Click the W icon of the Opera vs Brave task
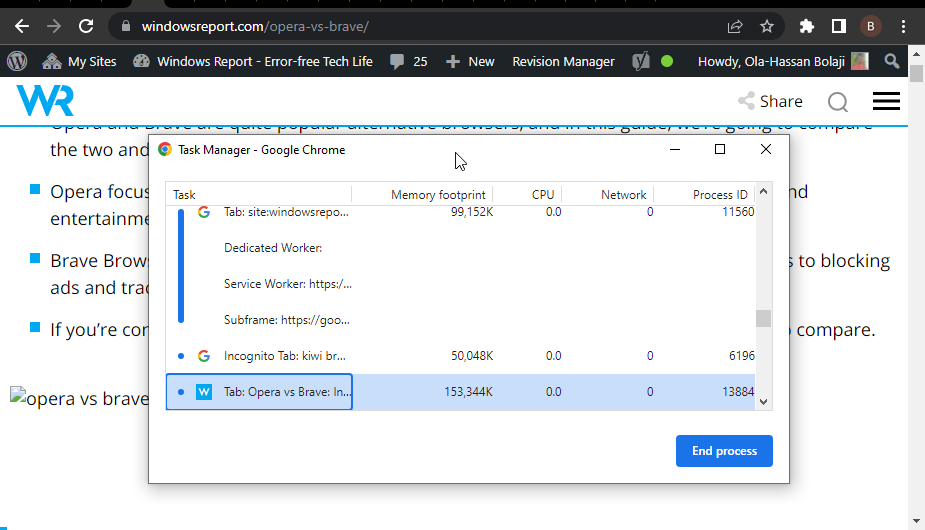The width and height of the screenshot is (925, 530). (x=204, y=392)
